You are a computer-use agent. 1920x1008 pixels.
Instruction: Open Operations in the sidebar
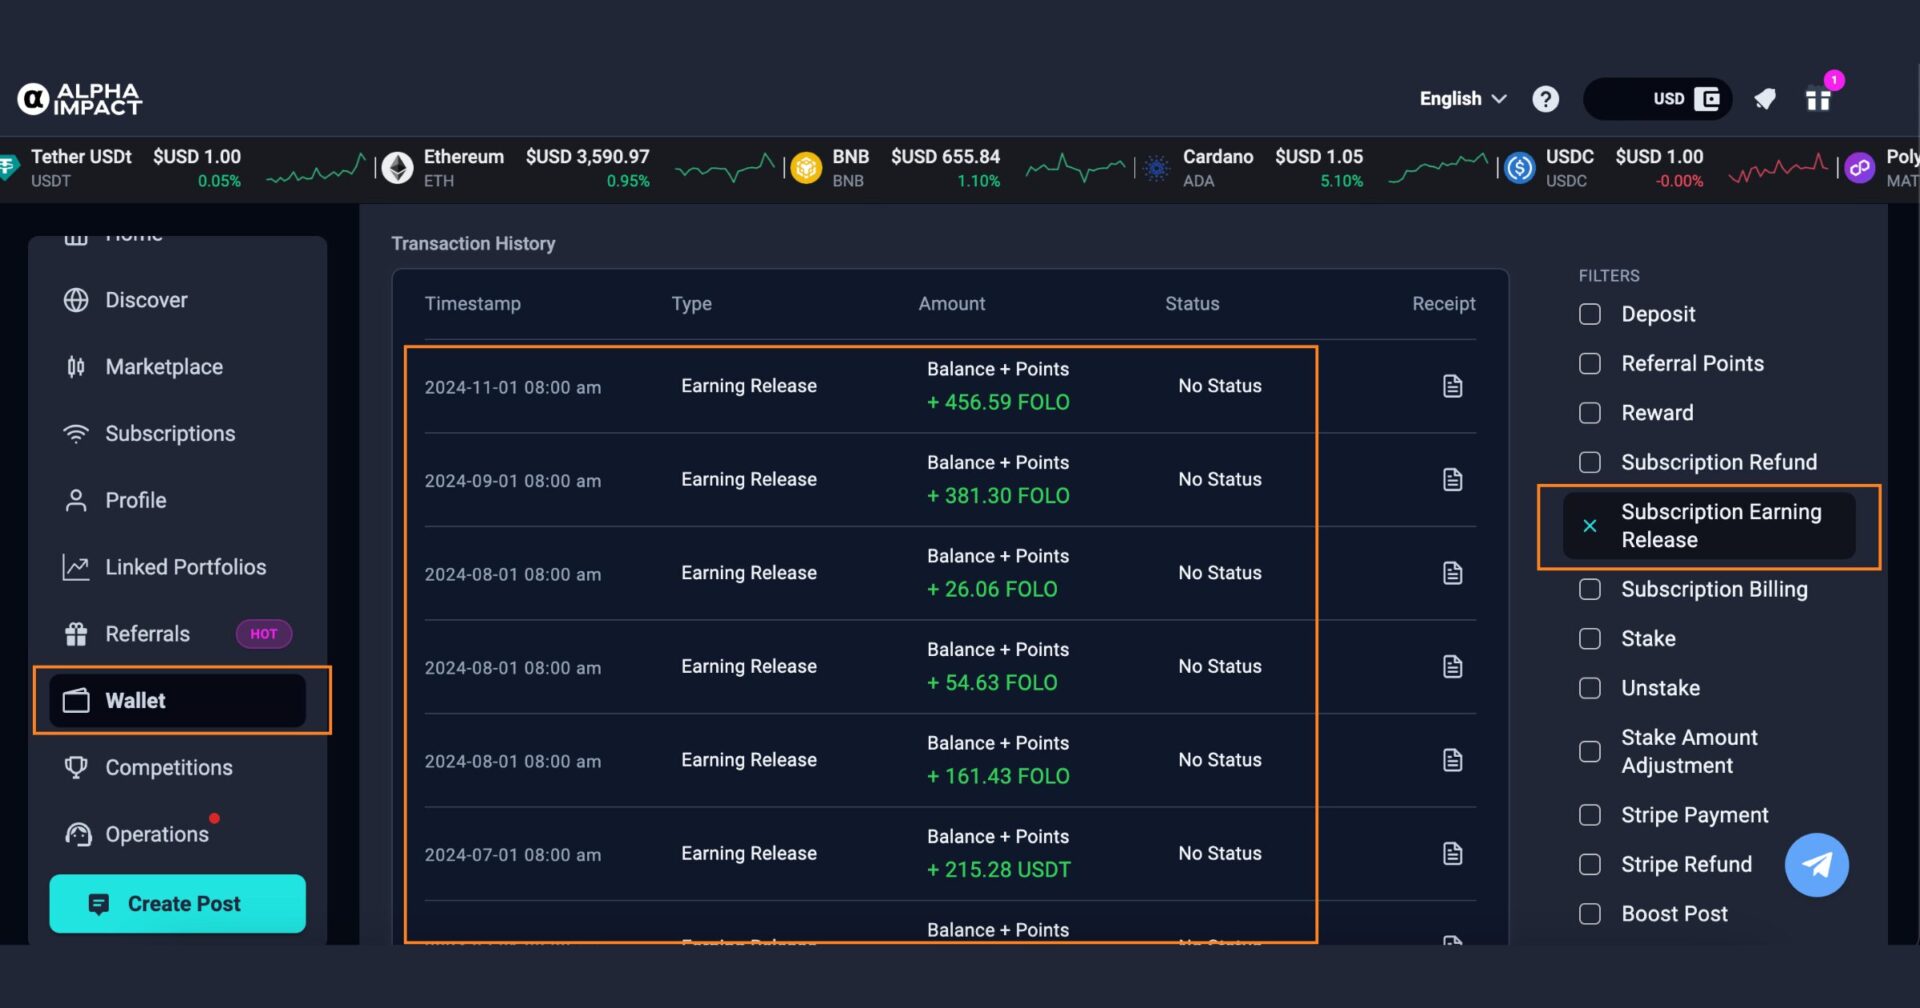[178, 834]
